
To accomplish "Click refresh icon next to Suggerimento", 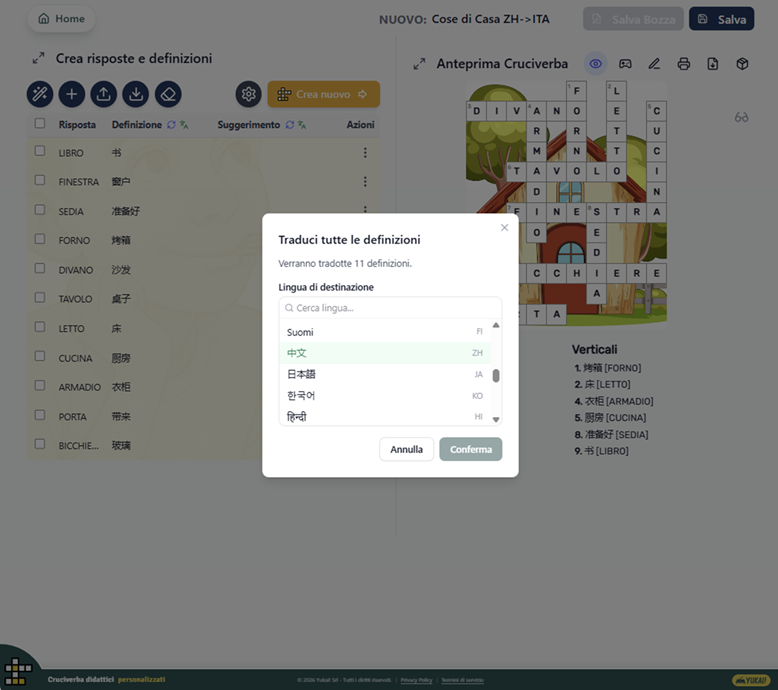I will pyautogui.click(x=290, y=125).
